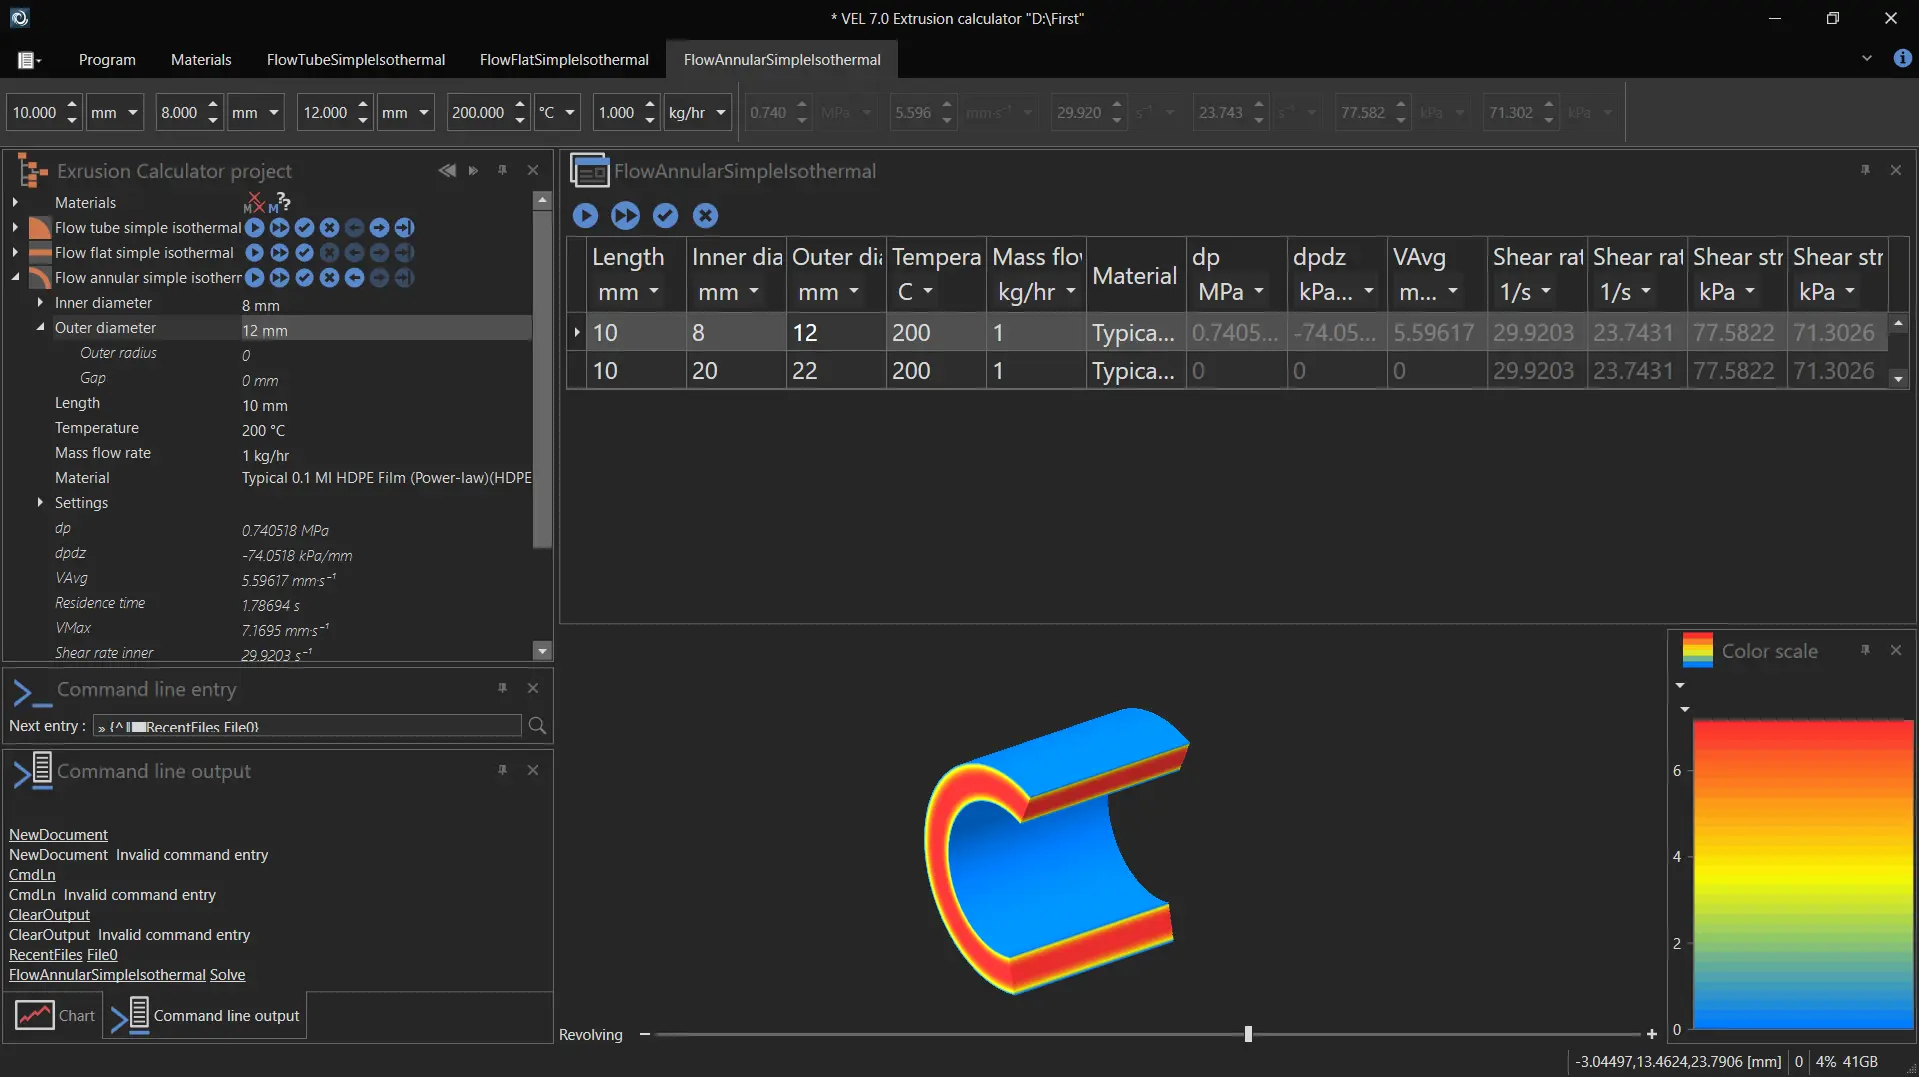
Task: Select the FlowAnnularSimpleIsothermal tab
Action: click(782, 60)
